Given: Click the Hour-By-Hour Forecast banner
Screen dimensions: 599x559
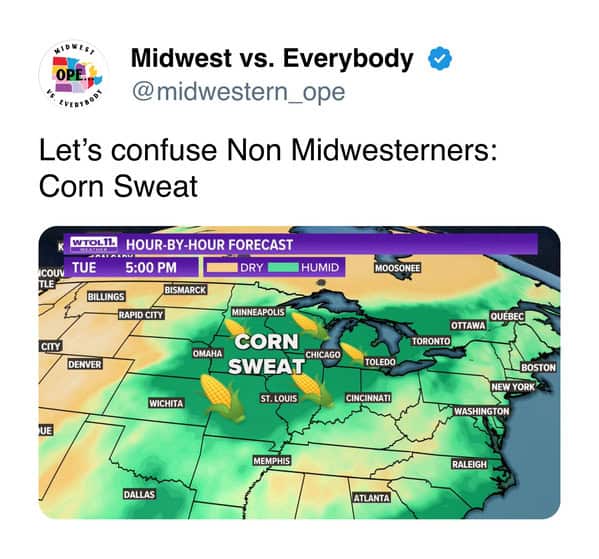Looking at the screenshot, I should click(x=301, y=244).
